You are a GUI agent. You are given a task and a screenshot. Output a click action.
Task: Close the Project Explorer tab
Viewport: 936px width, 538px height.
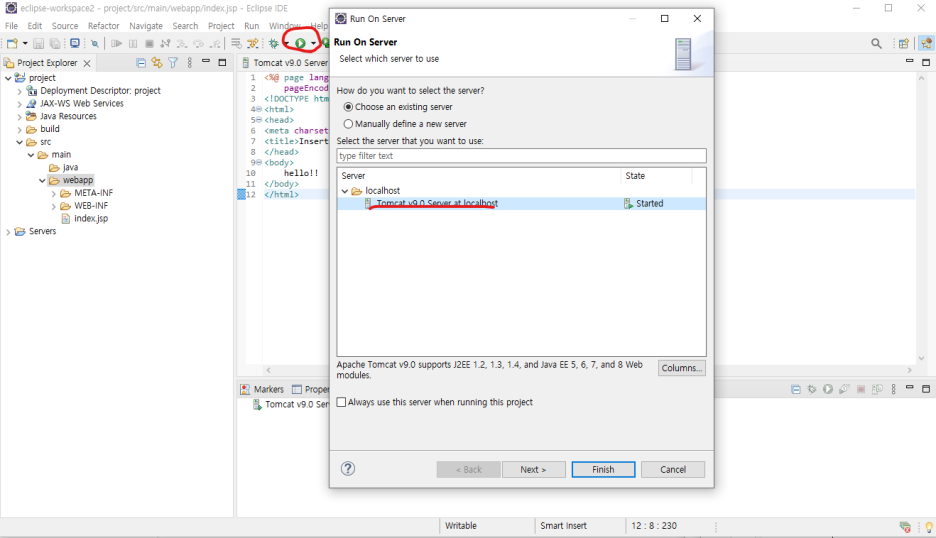(87, 63)
